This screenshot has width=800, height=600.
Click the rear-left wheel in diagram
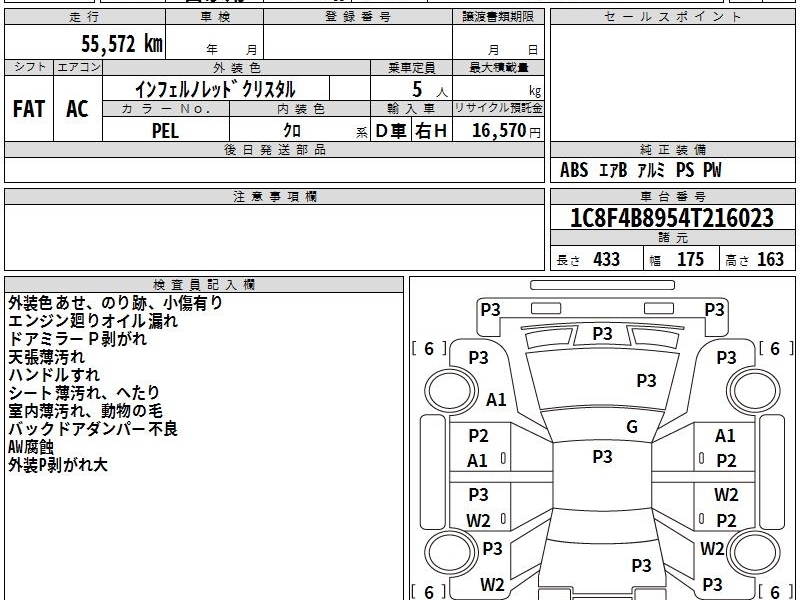click(451, 552)
